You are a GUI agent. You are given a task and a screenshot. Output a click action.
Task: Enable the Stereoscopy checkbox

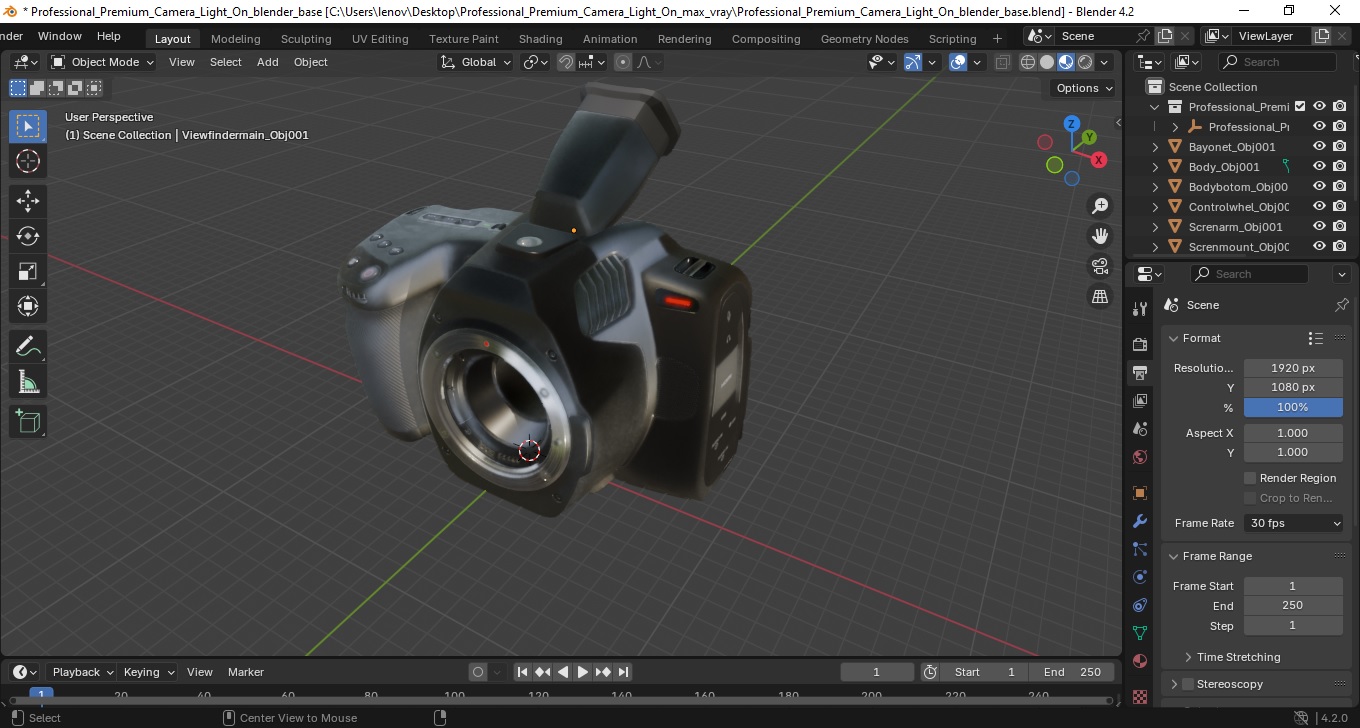click(1188, 684)
